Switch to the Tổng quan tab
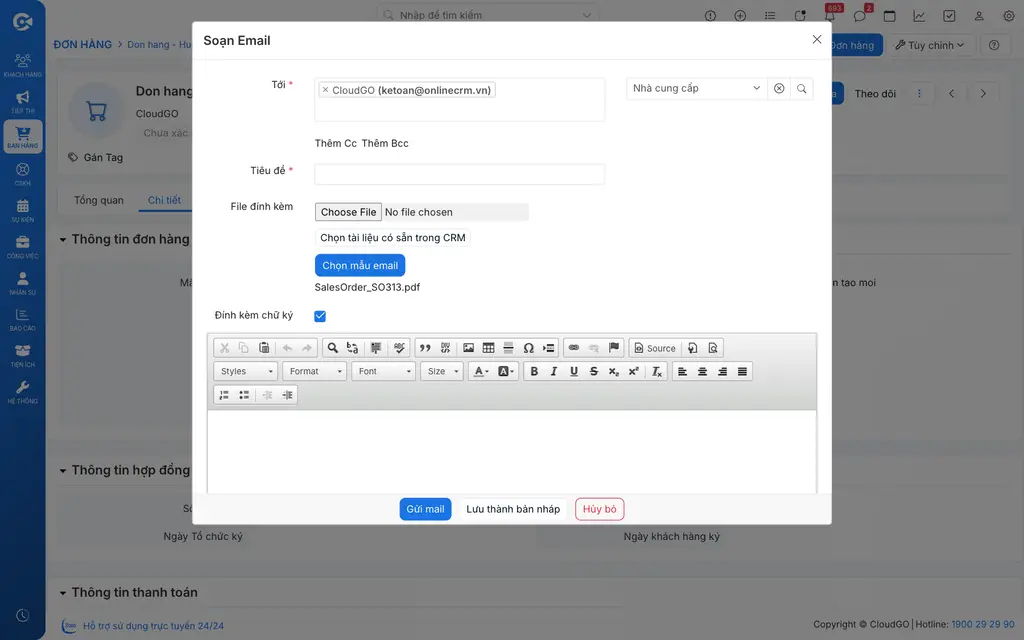1024x640 pixels. (x=99, y=200)
